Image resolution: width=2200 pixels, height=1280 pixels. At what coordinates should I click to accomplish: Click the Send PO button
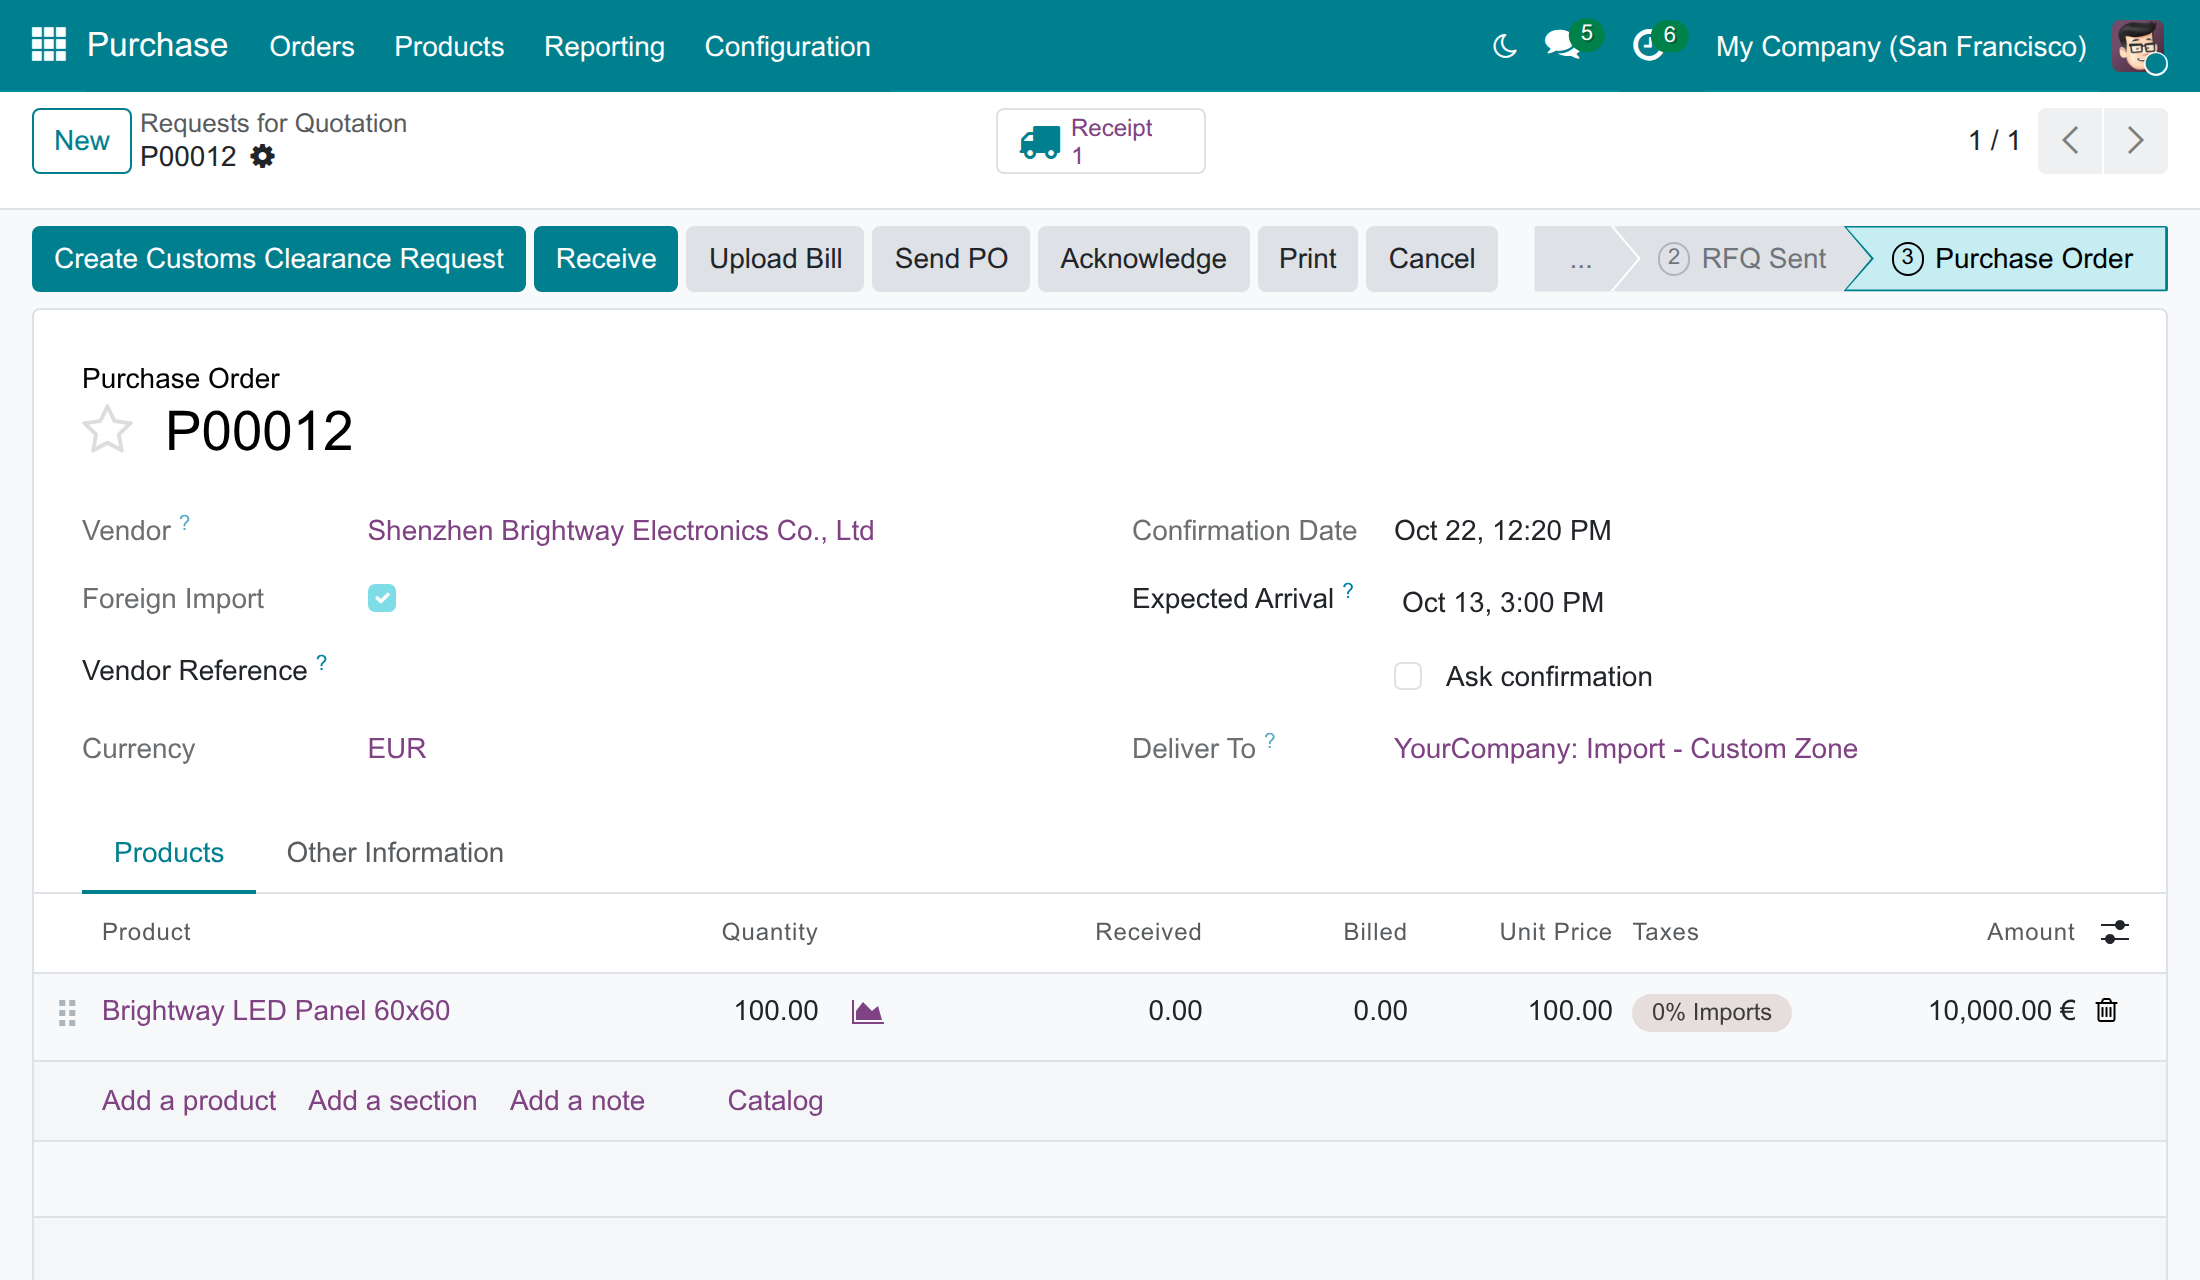[x=951, y=259]
